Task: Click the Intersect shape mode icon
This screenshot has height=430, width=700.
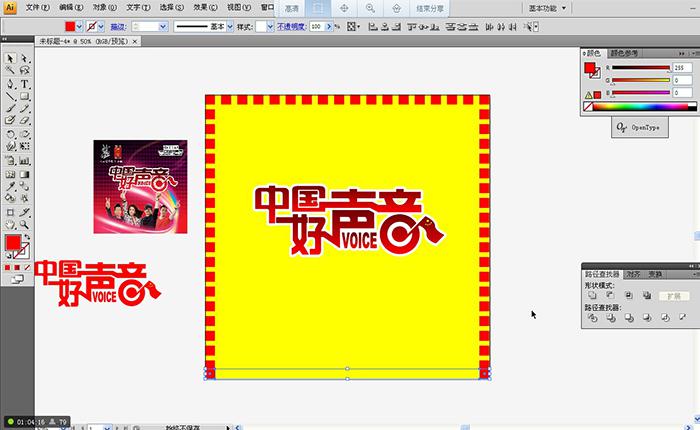Action: [629, 296]
